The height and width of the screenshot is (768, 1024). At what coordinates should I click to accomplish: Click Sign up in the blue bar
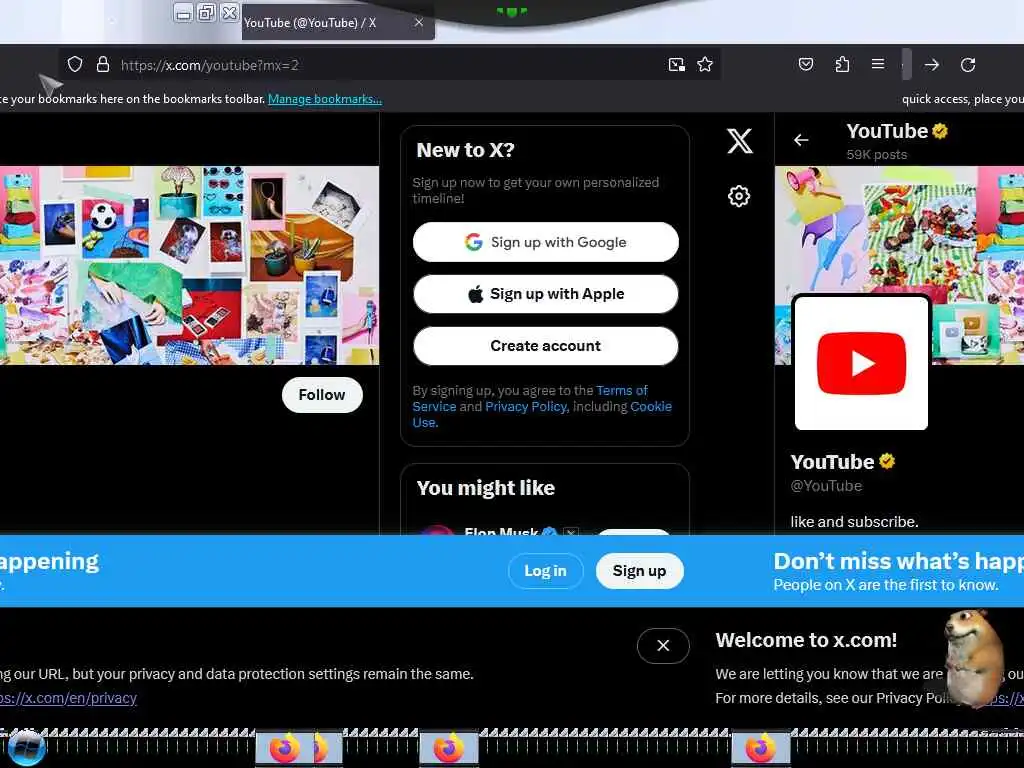click(x=639, y=571)
